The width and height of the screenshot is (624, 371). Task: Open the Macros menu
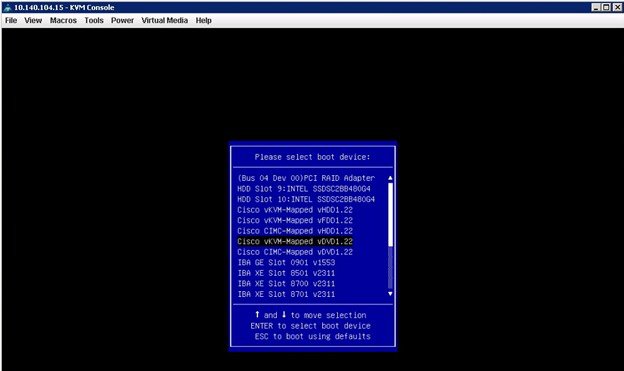(x=63, y=20)
